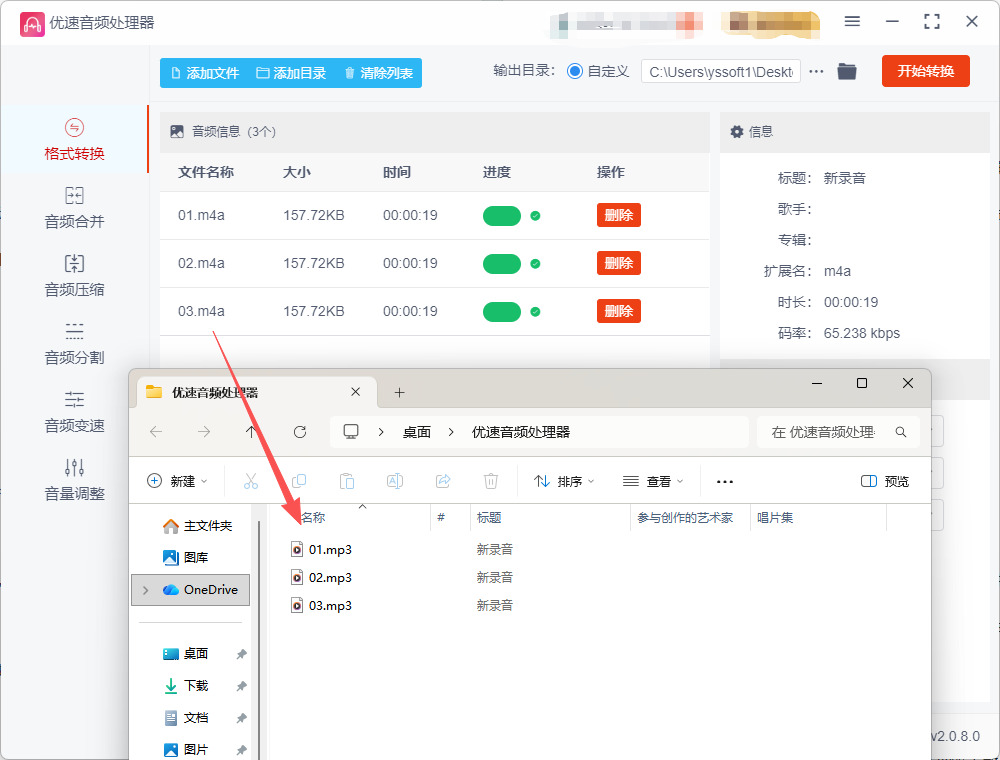Open the output folder icon
This screenshot has height=760, width=1000.
pyautogui.click(x=847, y=71)
